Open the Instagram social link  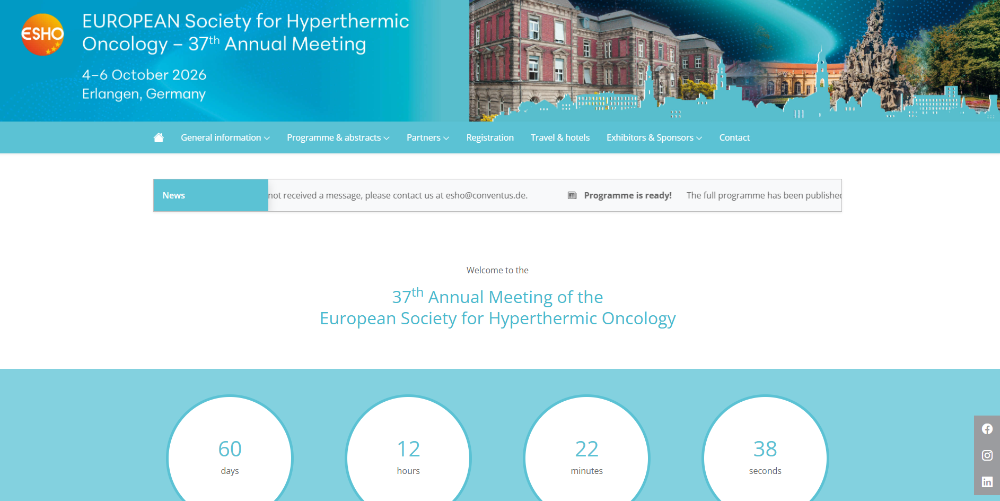(987, 455)
